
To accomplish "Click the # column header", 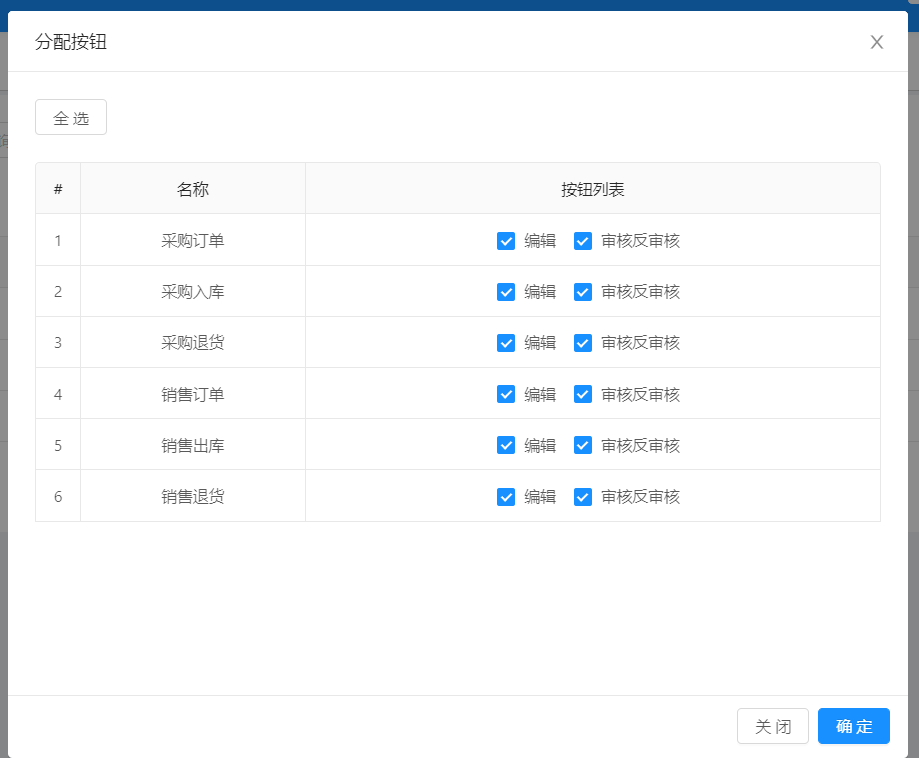I will coord(58,189).
